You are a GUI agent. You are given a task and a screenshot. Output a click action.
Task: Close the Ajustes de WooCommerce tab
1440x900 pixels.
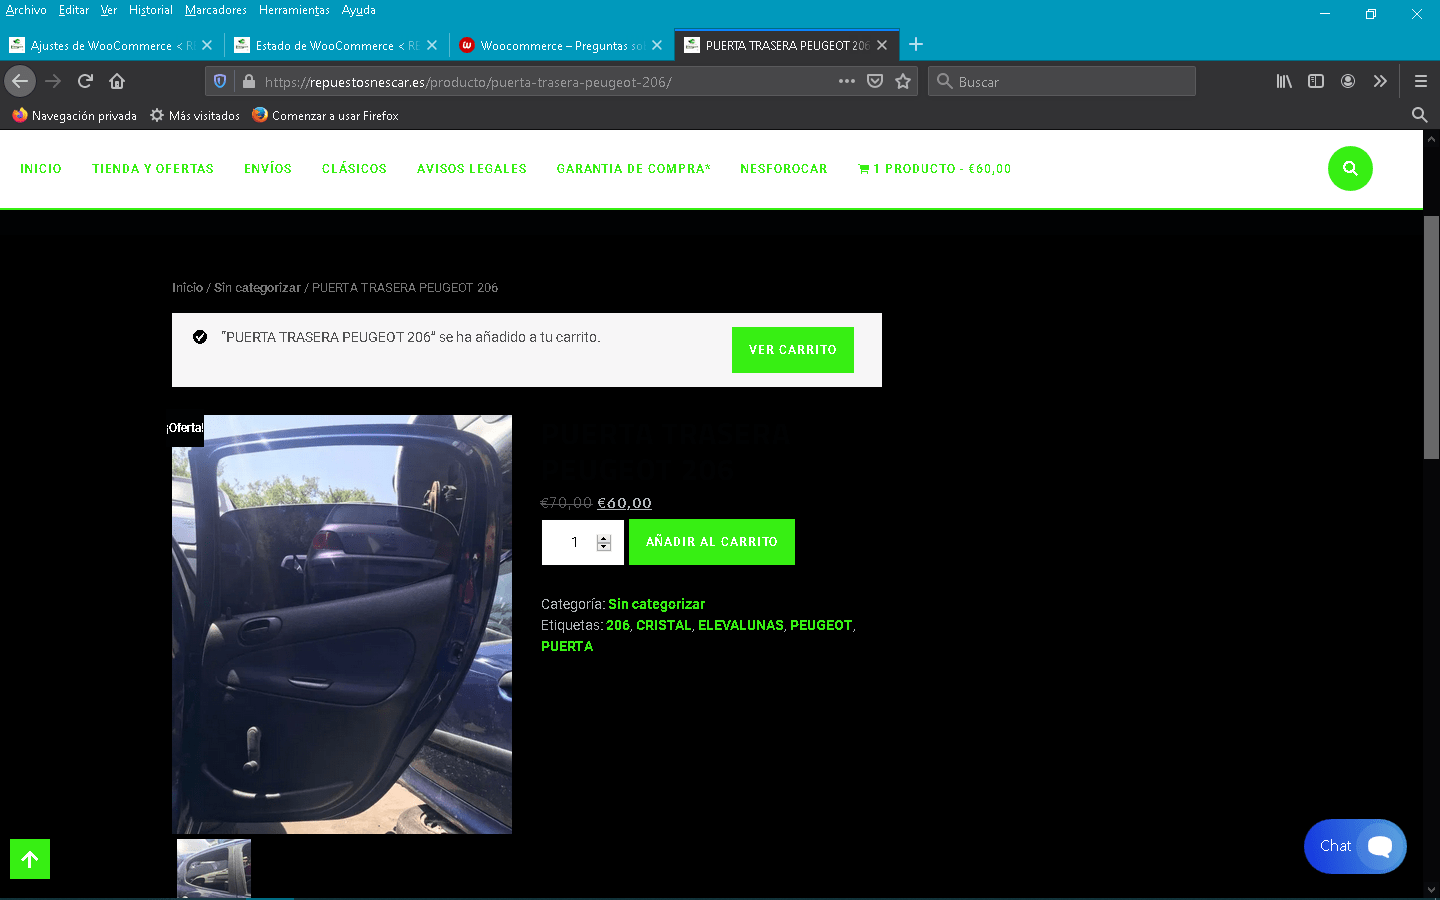[x=207, y=45]
